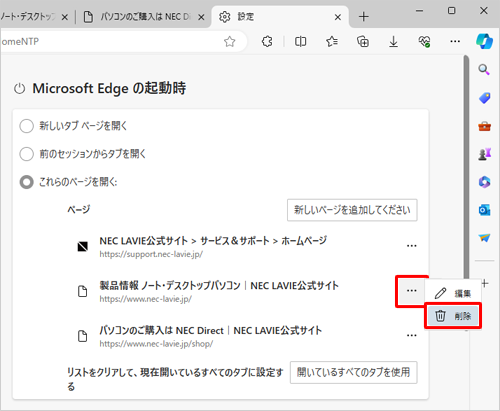This screenshot has width=500, height=411.
Task: Toggle split screen view icon
Action: pyautogui.click(x=300, y=42)
